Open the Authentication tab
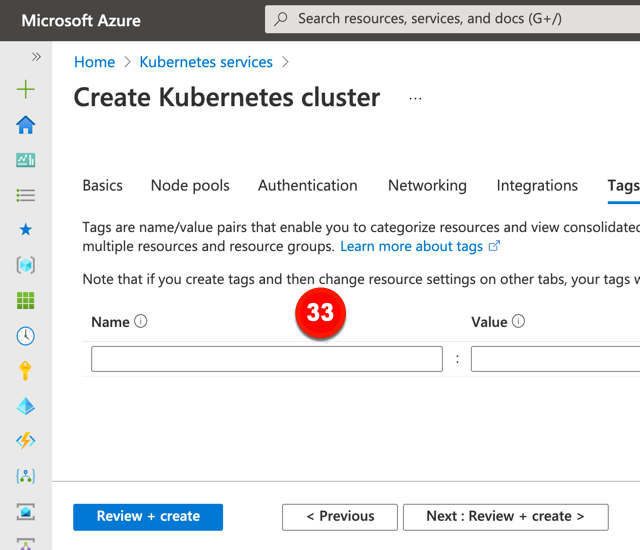The image size is (640, 550). tap(307, 185)
